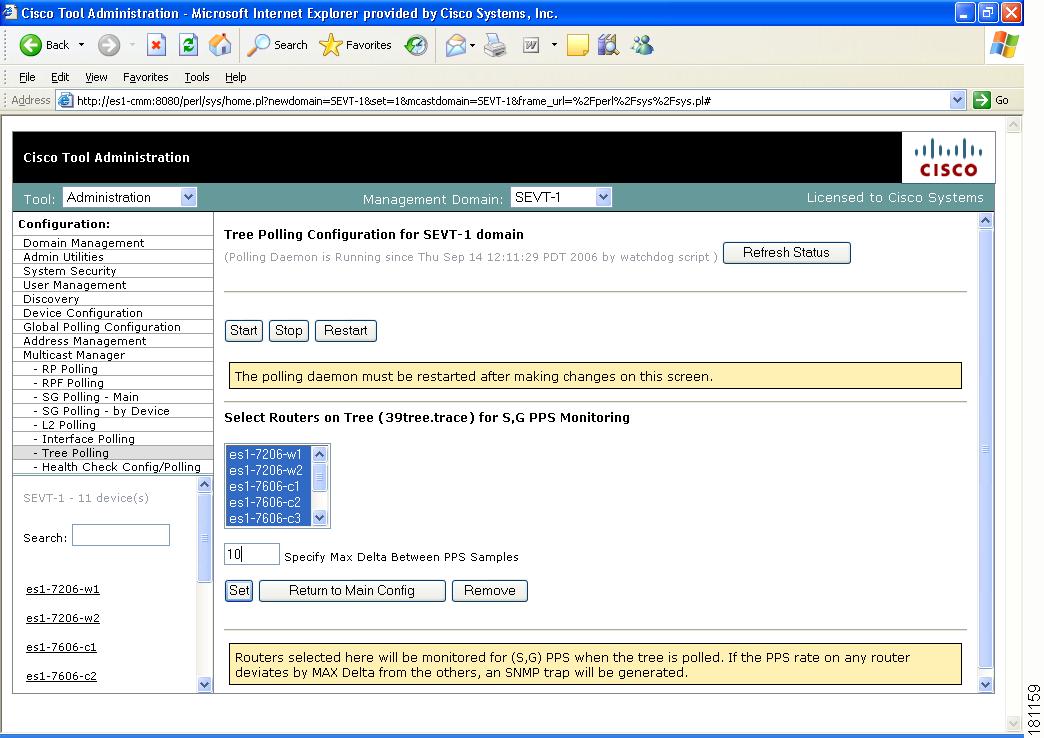Click the page icon in the address bar
1044x738 pixels.
65,101
